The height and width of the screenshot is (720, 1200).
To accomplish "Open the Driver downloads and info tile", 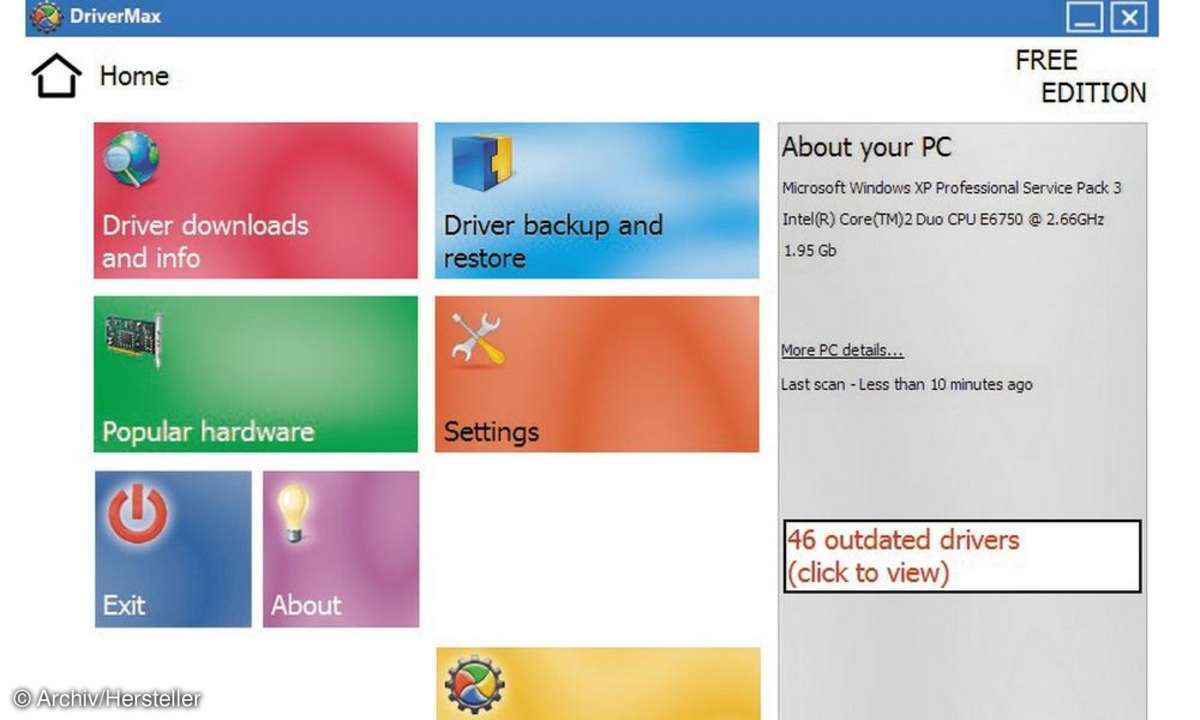I will tap(256, 200).
